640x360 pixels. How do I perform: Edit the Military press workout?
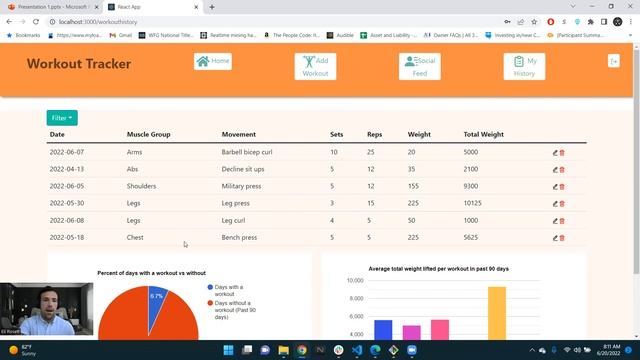555,187
